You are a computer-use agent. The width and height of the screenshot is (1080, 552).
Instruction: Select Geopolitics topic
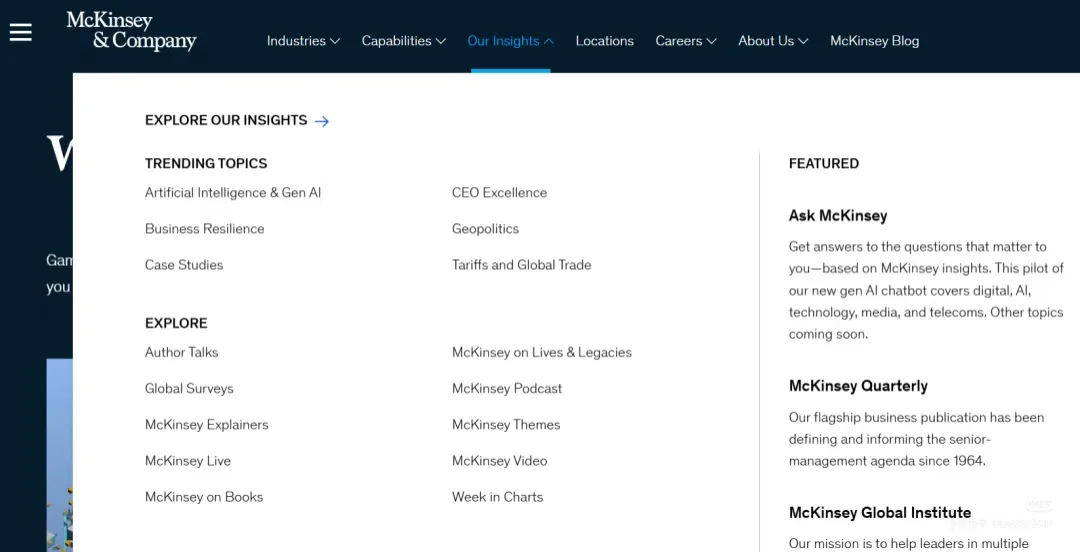(x=486, y=229)
